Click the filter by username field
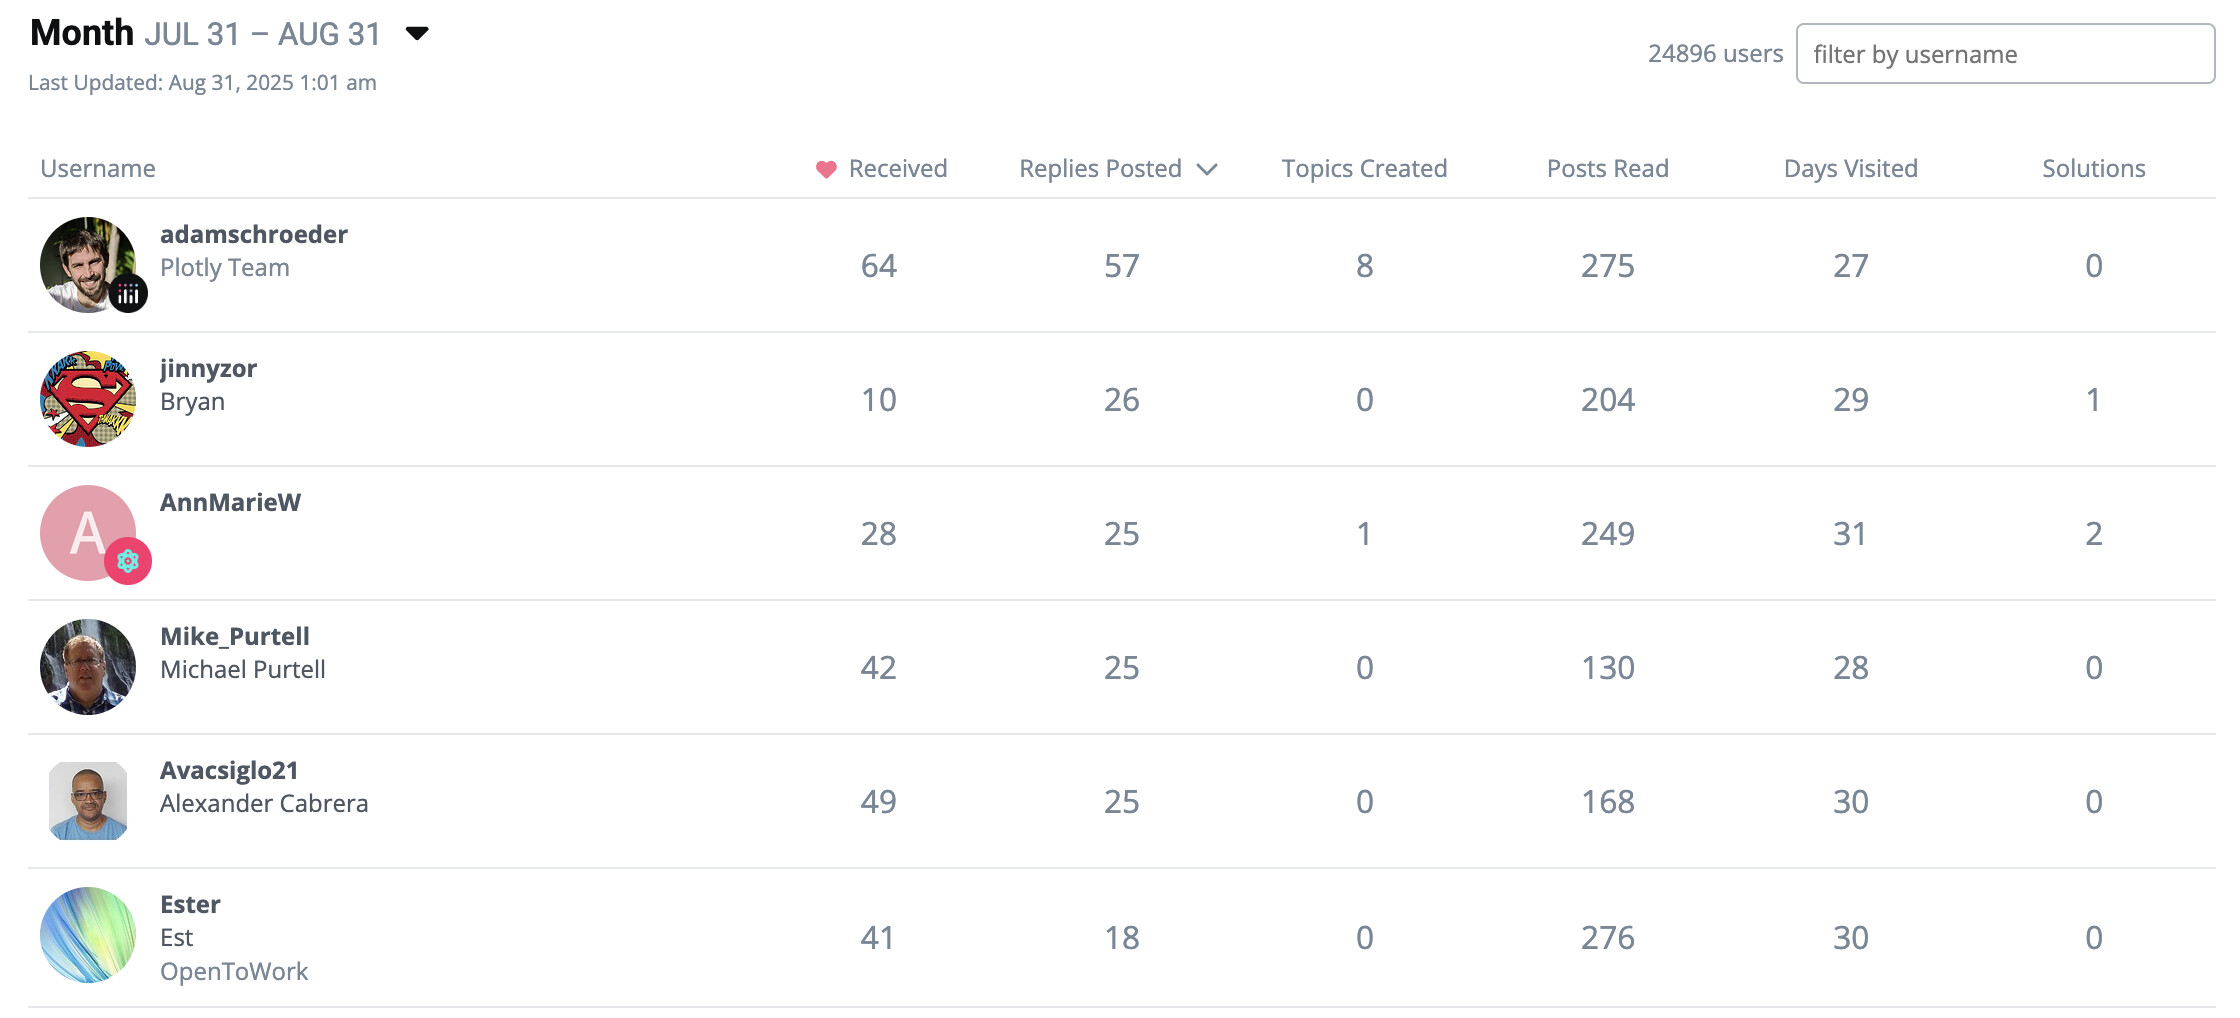The image size is (2240, 1018). (2004, 54)
